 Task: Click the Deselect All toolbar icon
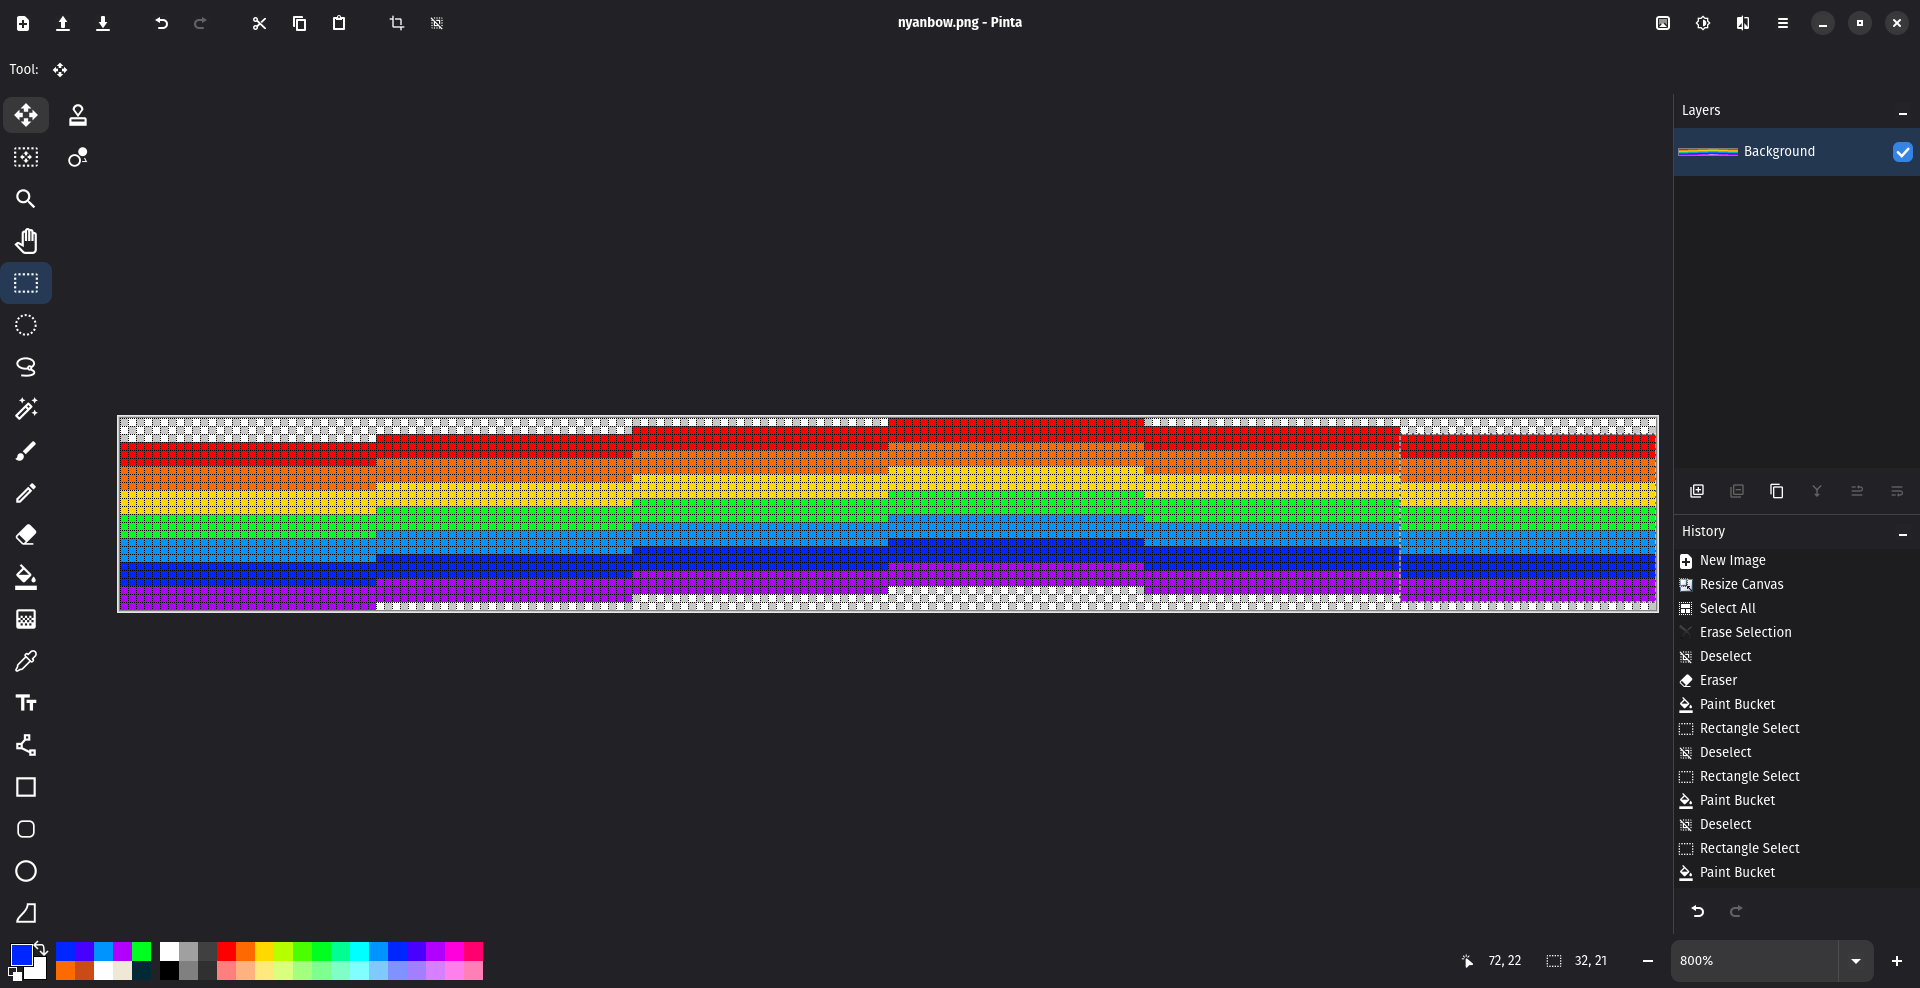click(x=437, y=23)
